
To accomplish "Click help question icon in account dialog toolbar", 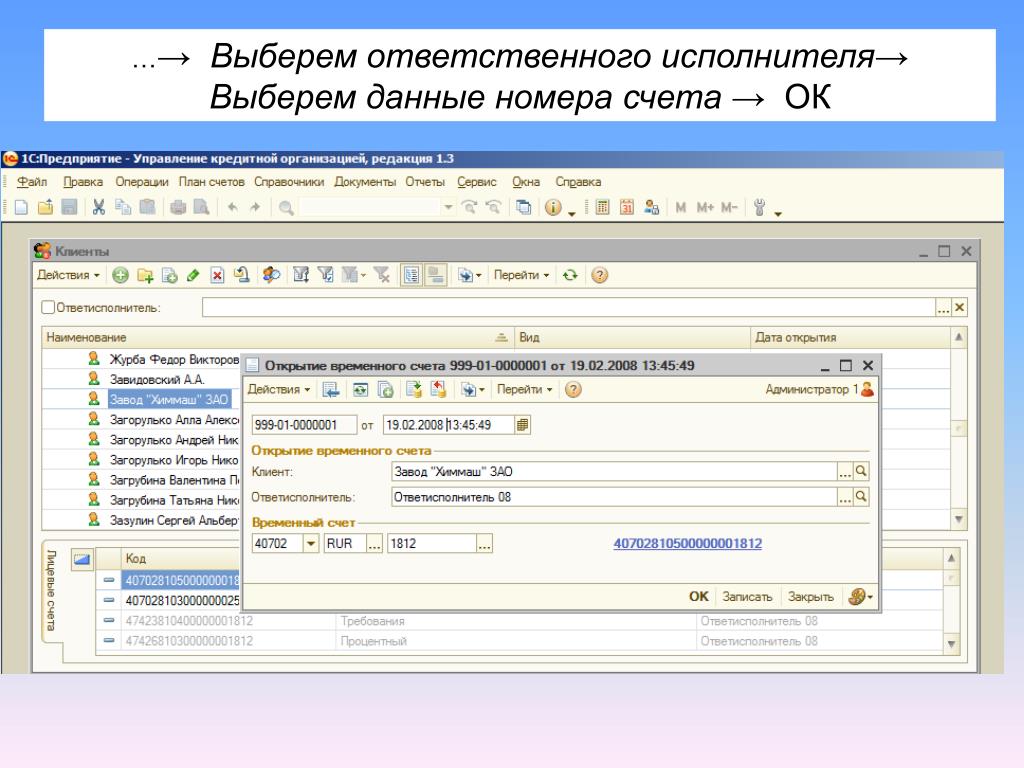I will (x=573, y=390).
